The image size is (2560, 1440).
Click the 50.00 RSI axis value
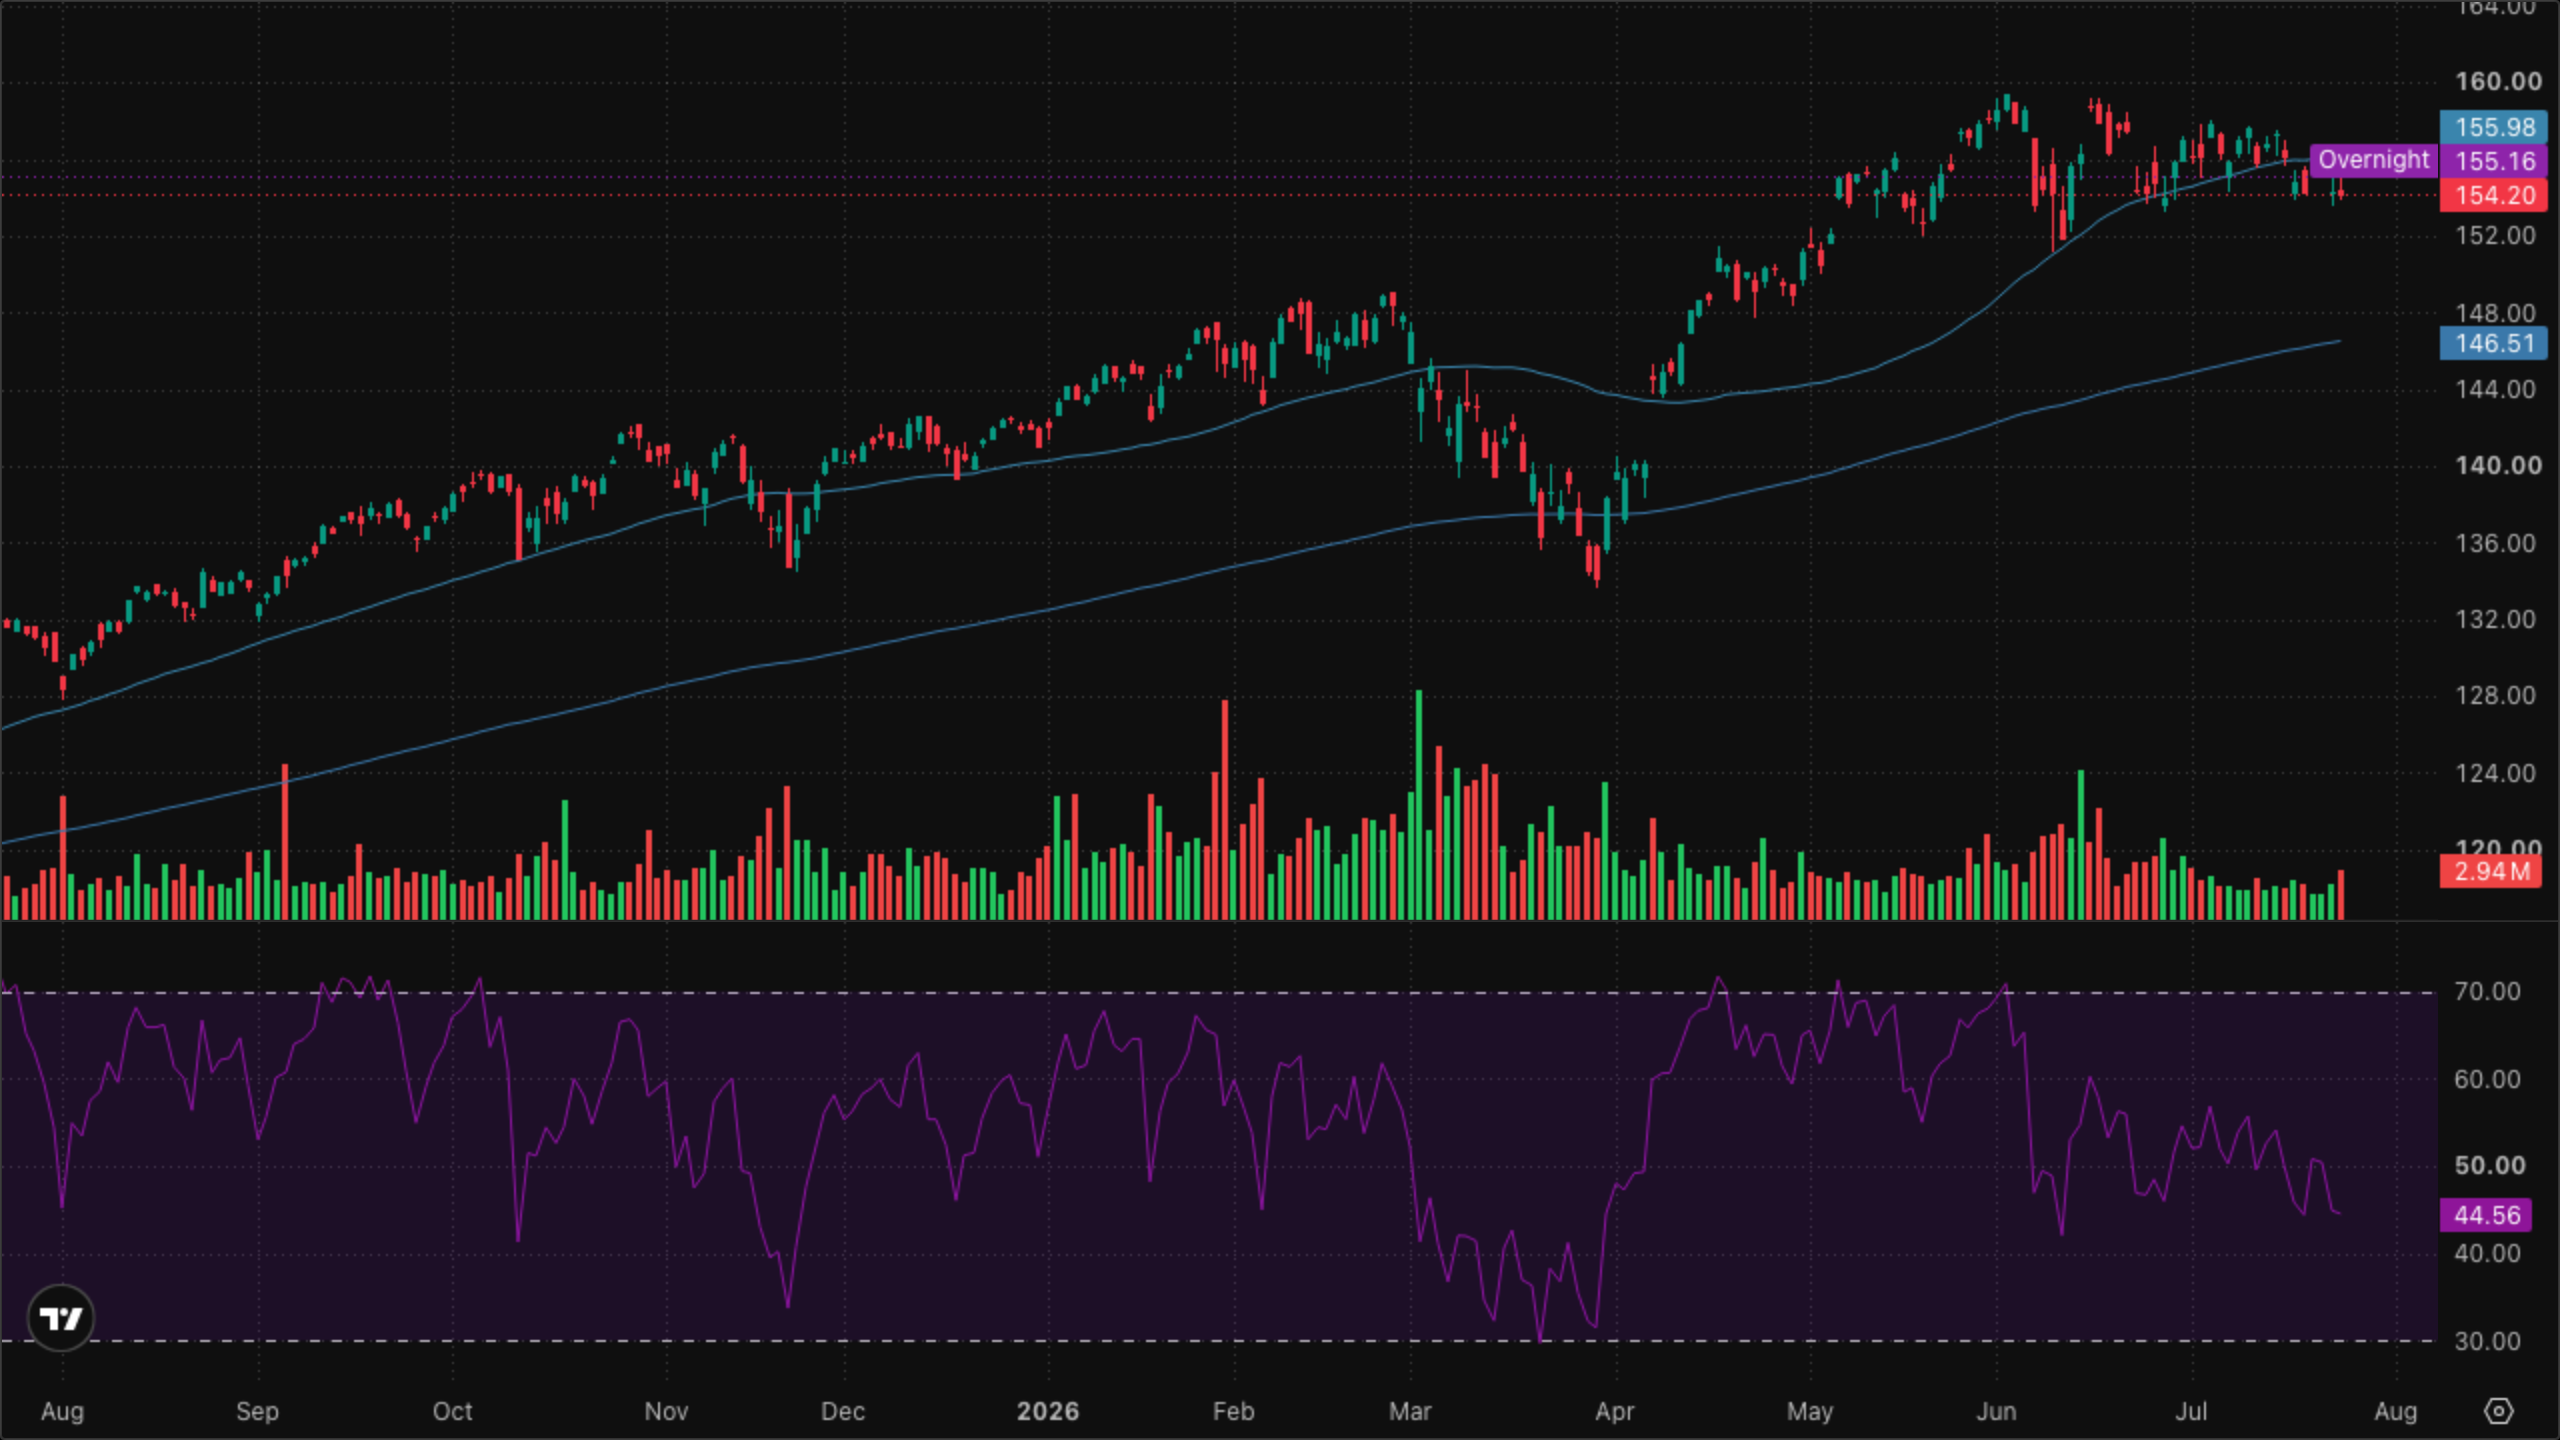[2489, 1165]
